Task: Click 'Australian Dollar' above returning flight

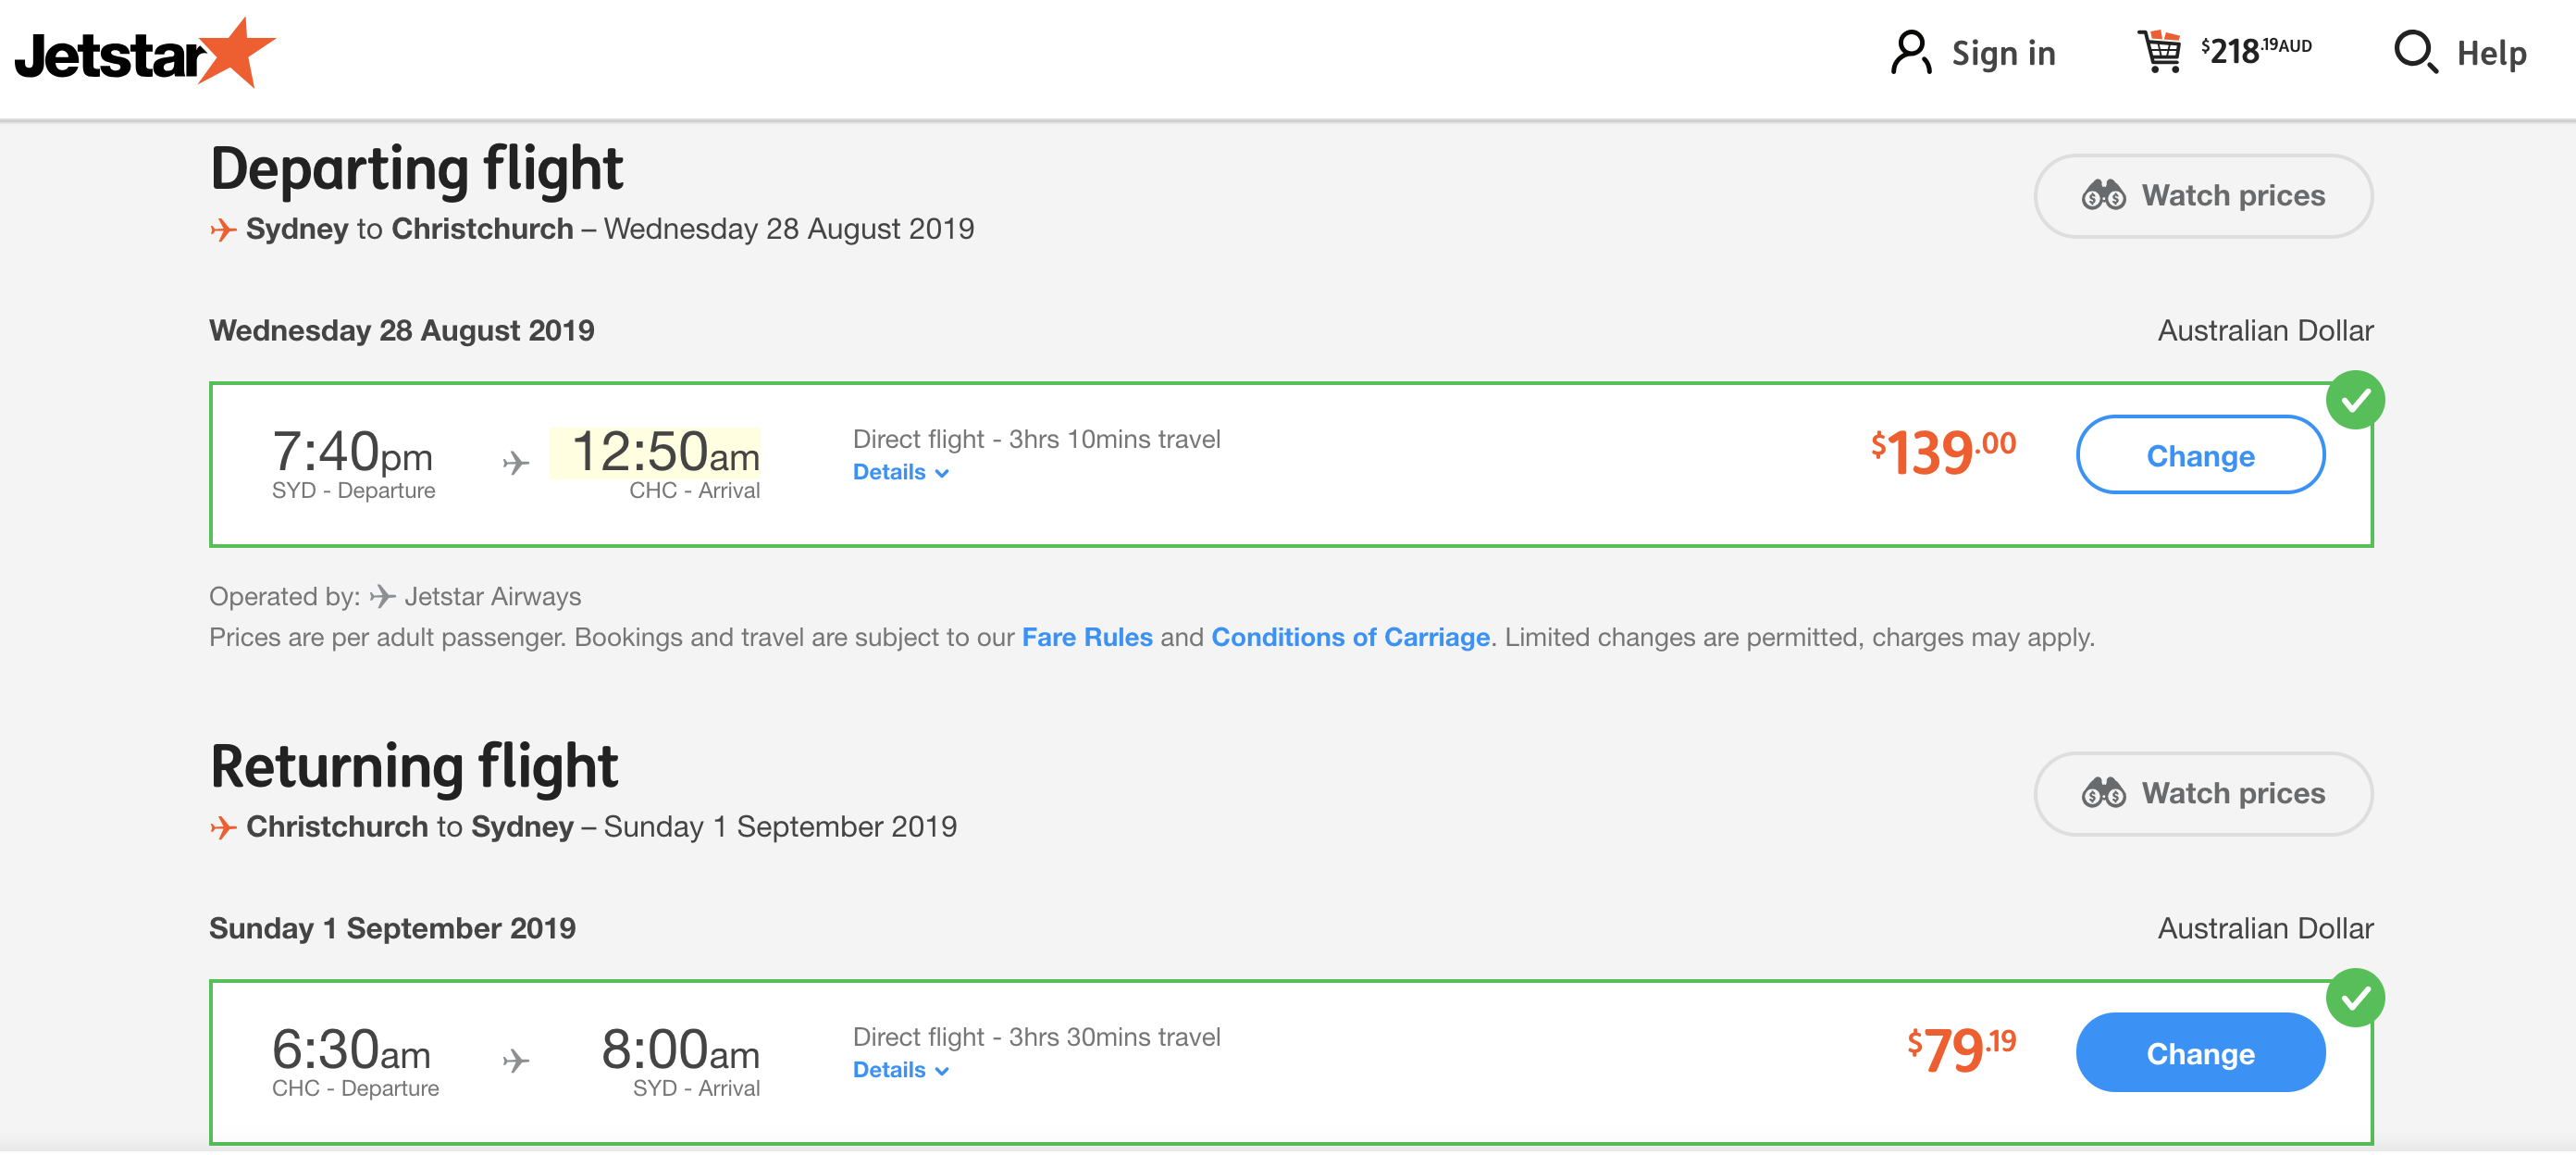Action: point(2265,929)
